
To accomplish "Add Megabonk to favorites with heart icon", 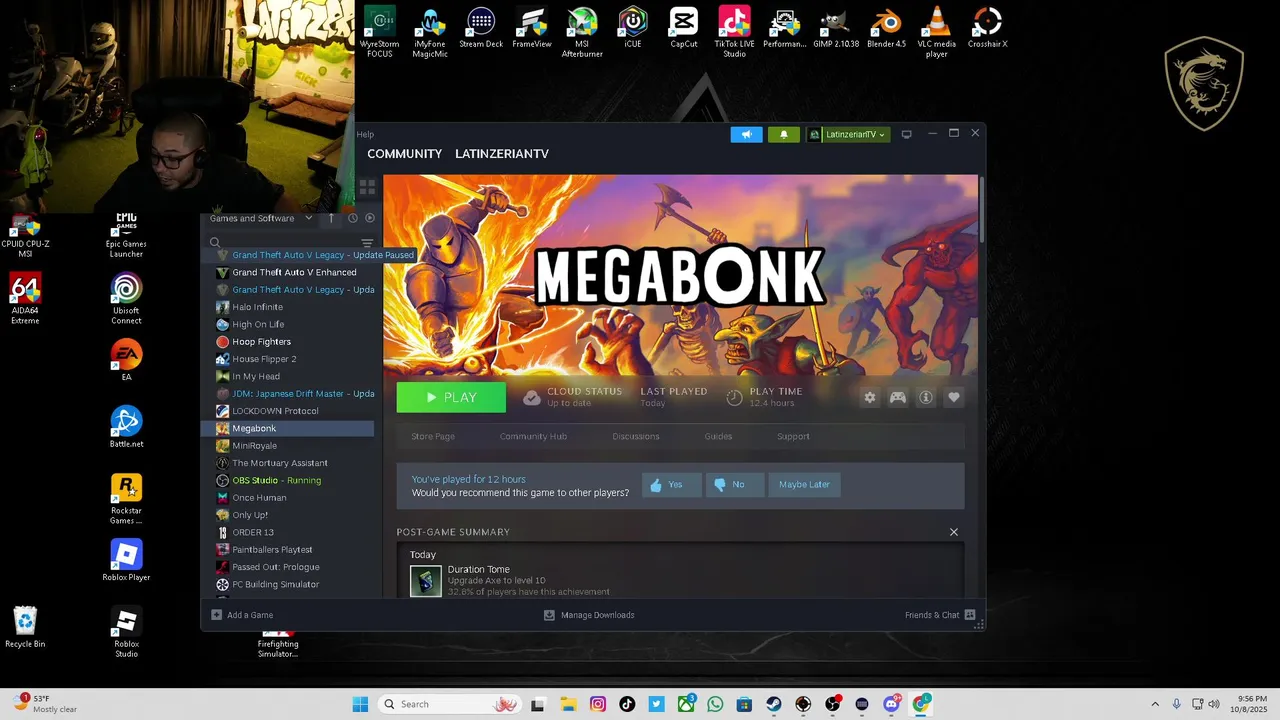I will coord(954,397).
